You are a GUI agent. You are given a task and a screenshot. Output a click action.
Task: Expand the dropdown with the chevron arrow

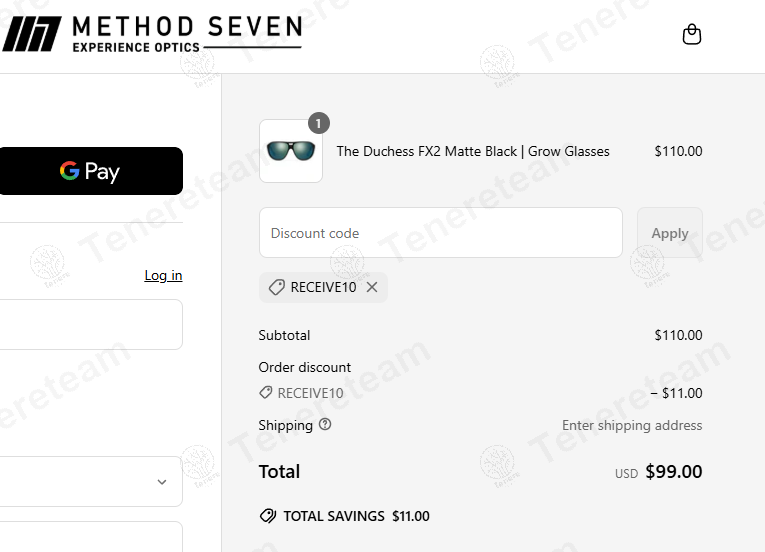161,482
